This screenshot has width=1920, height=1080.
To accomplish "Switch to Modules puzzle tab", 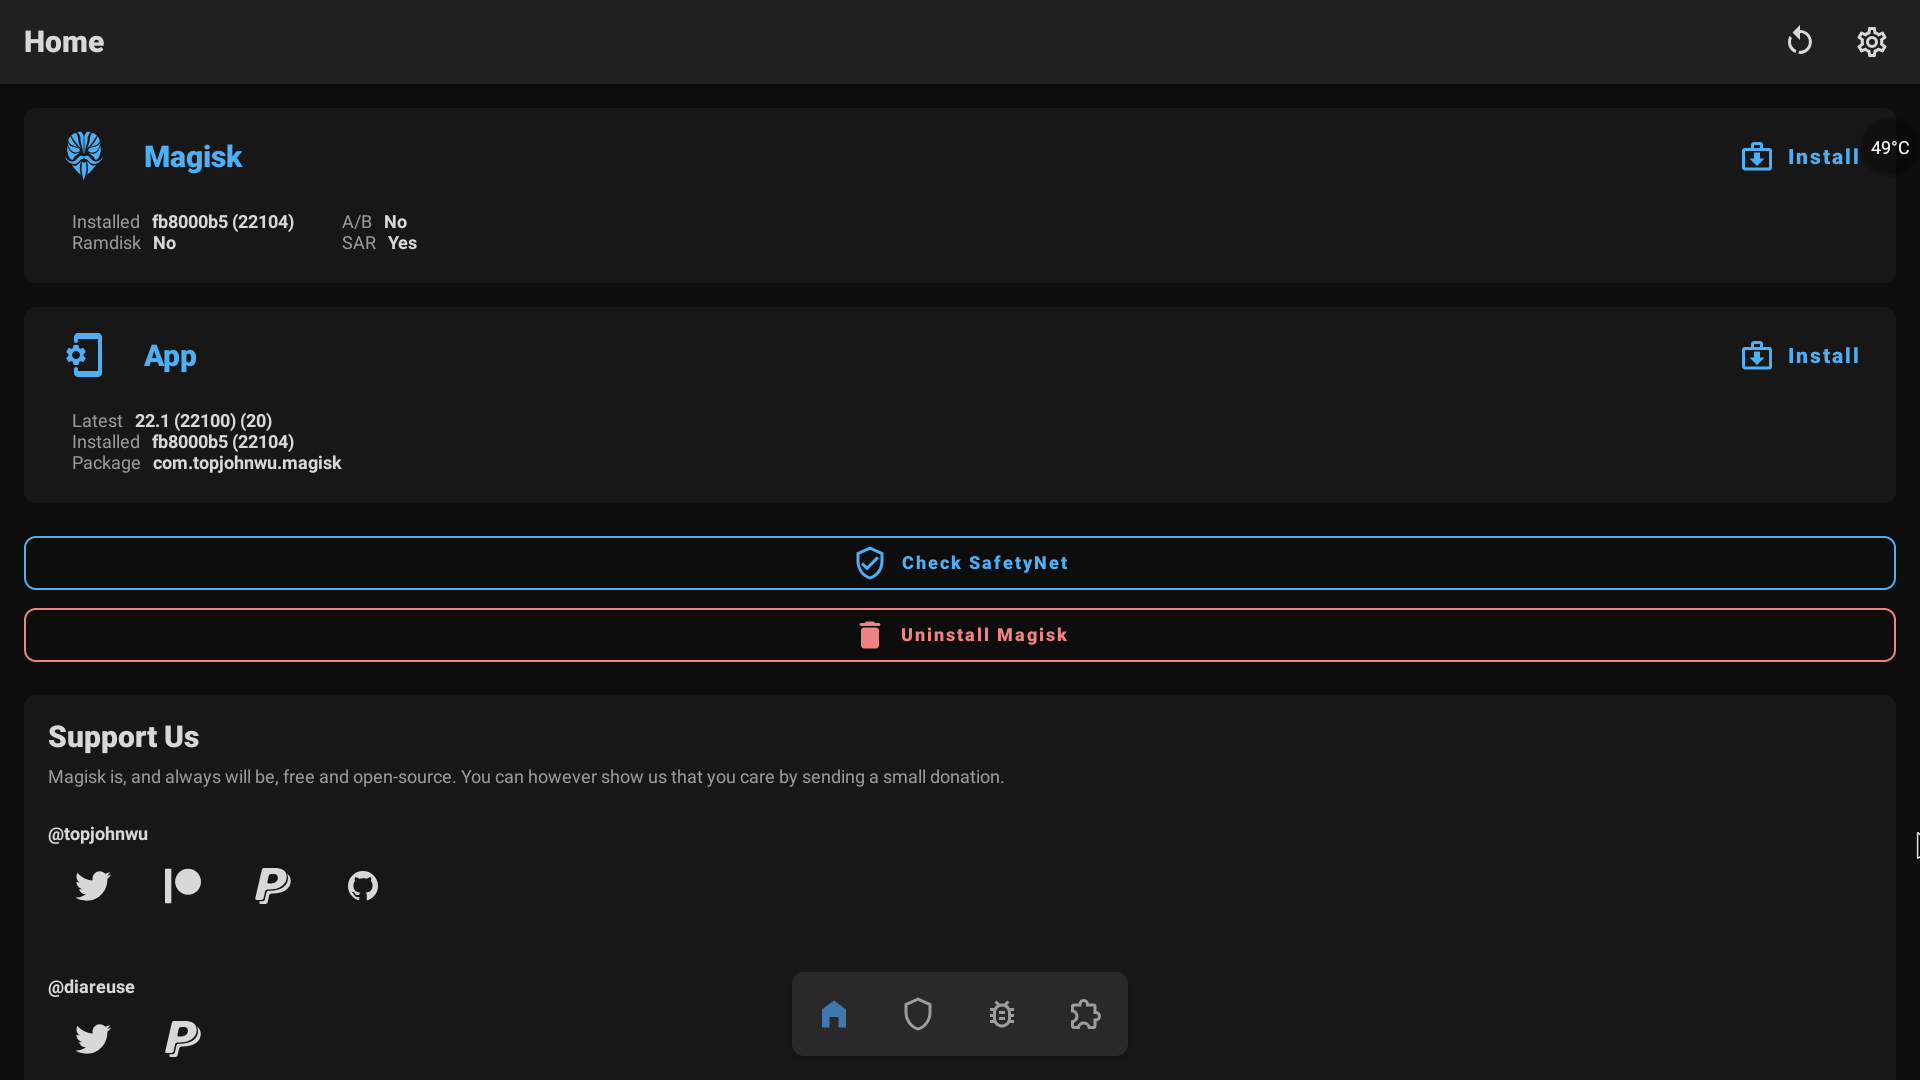I will (x=1085, y=1014).
